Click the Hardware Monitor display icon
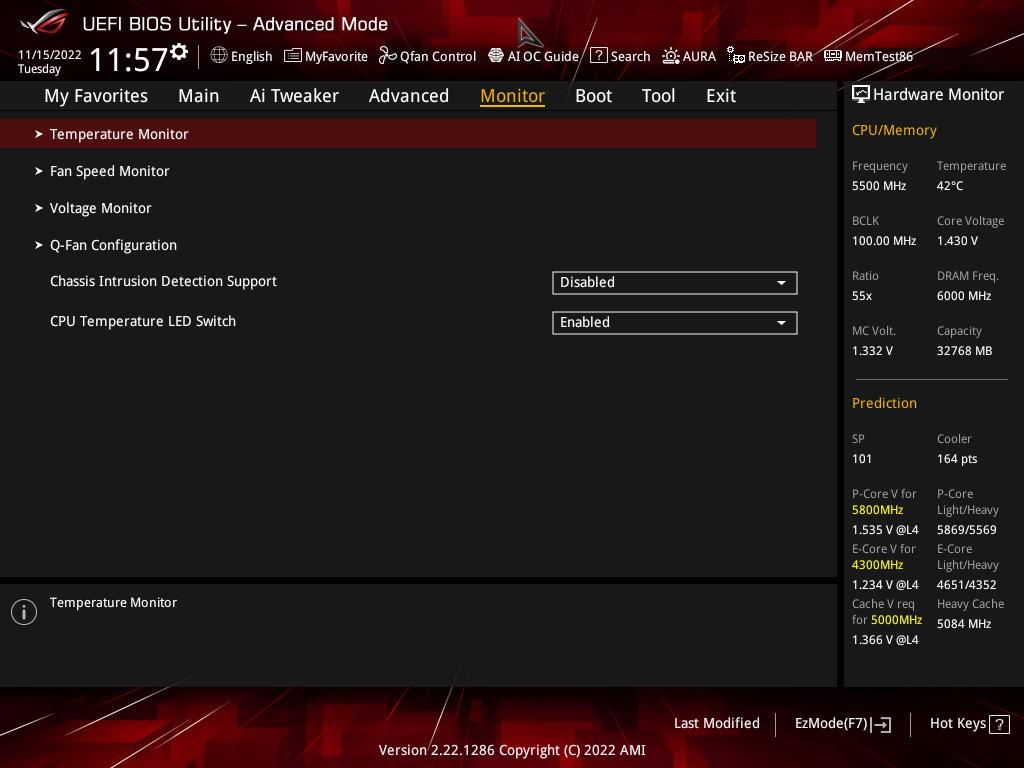 coord(861,95)
